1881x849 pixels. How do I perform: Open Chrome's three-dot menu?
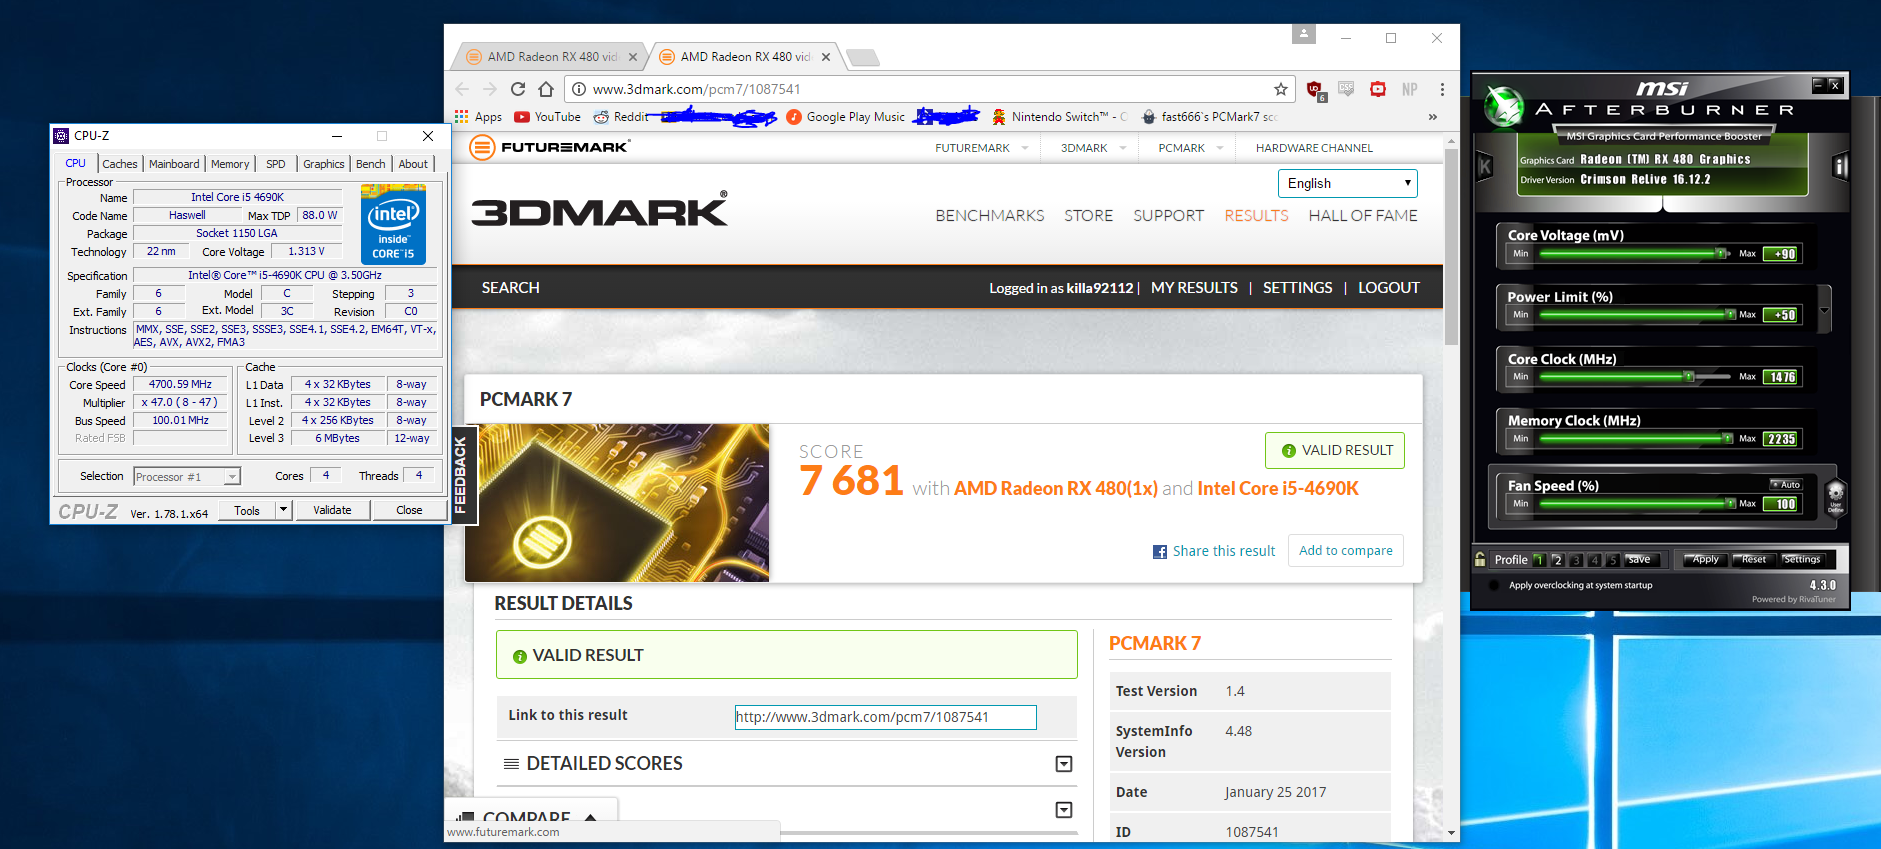tap(1442, 89)
